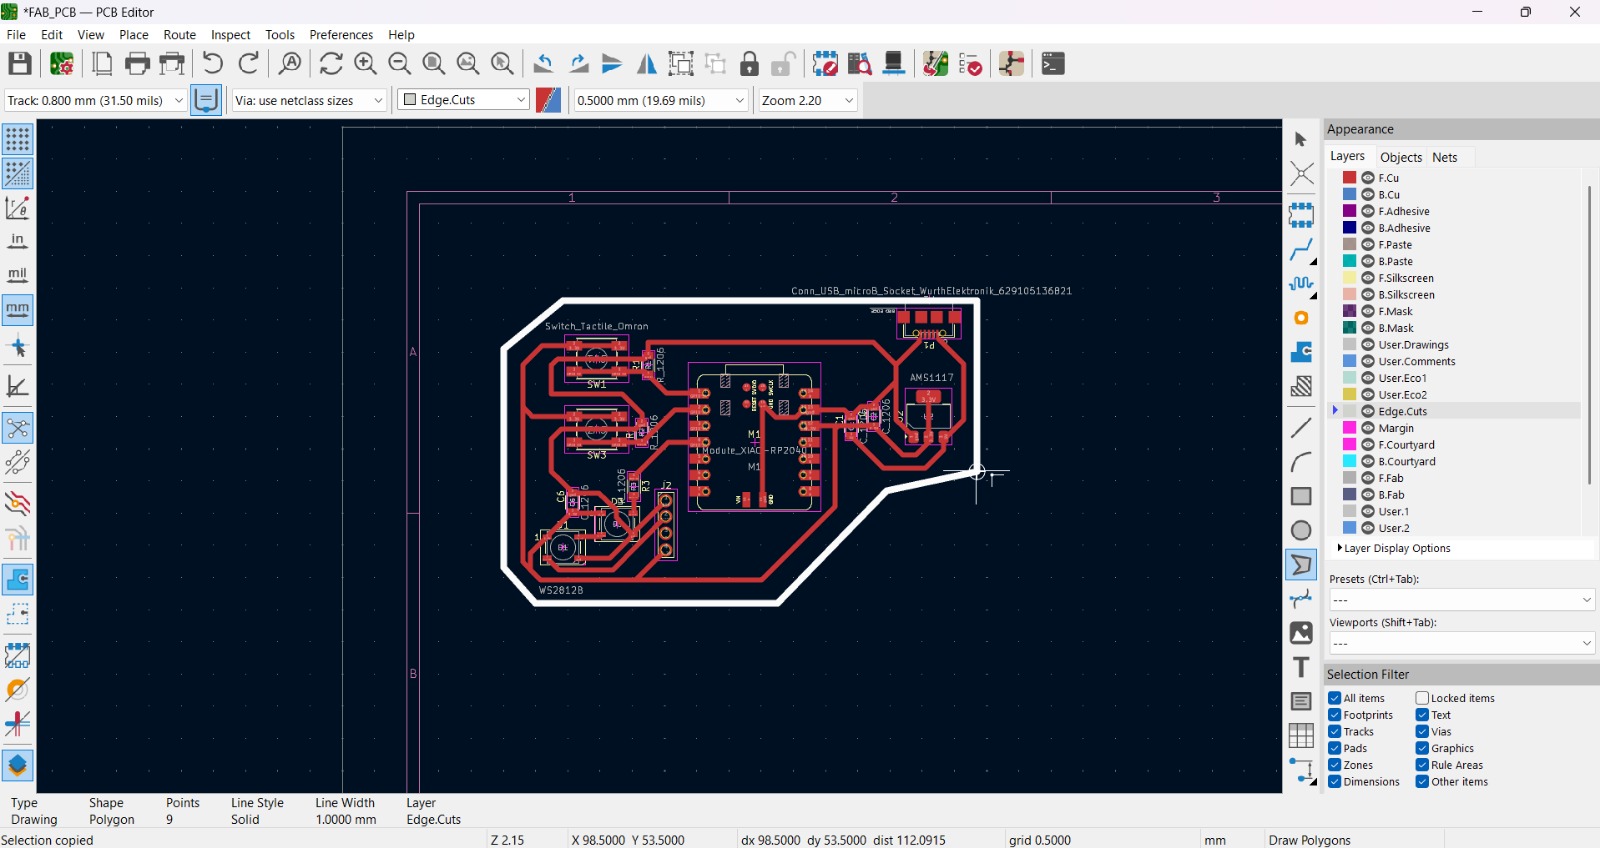Screen dimensions: 1600x848
Task: Switch to the Nets tab
Action: click(1444, 157)
